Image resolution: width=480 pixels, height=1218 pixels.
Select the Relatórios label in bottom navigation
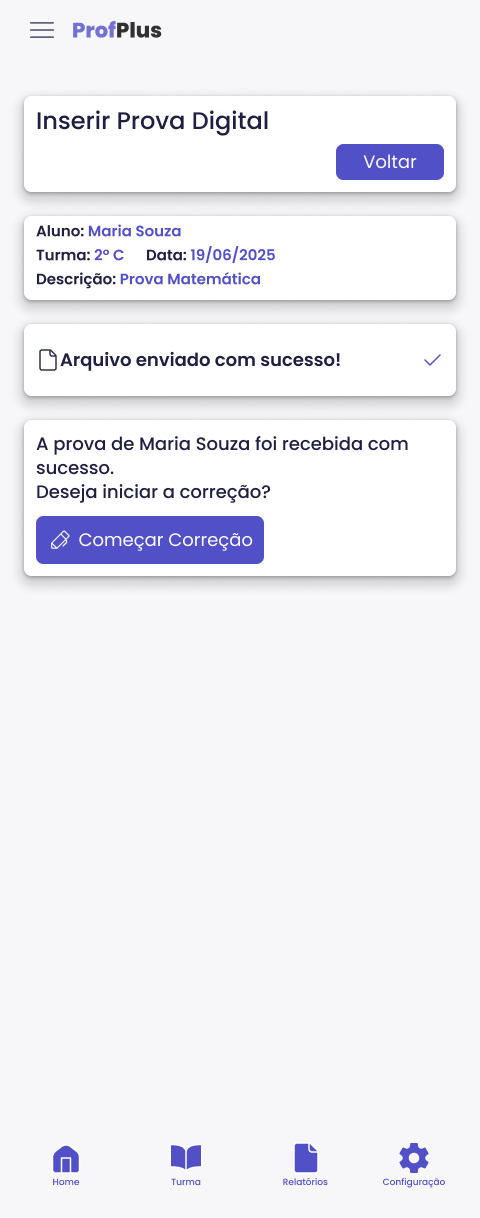click(305, 1182)
